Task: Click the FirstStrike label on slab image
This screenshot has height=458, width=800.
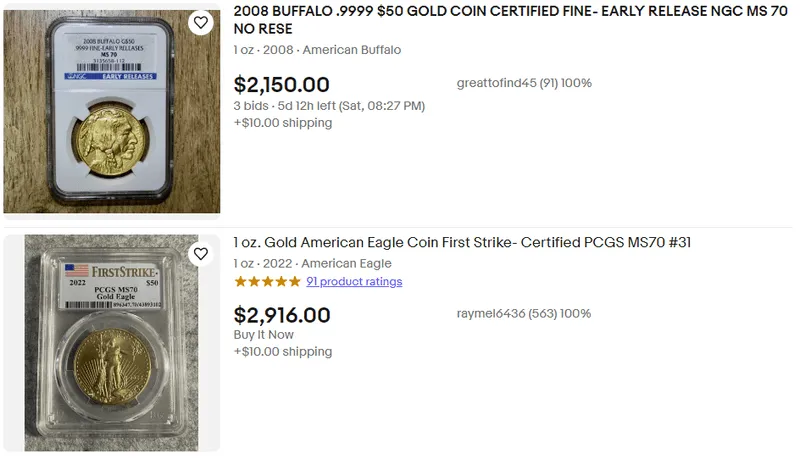Action: (x=124, y=271)
